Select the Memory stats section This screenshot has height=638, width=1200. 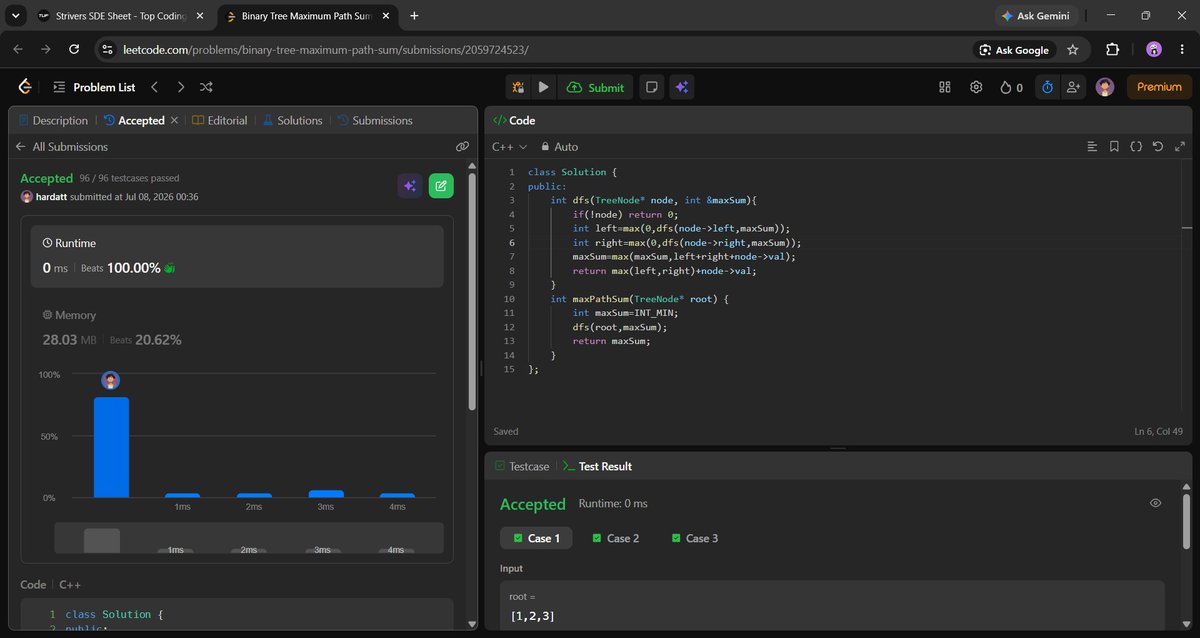[x=238, y=327]
